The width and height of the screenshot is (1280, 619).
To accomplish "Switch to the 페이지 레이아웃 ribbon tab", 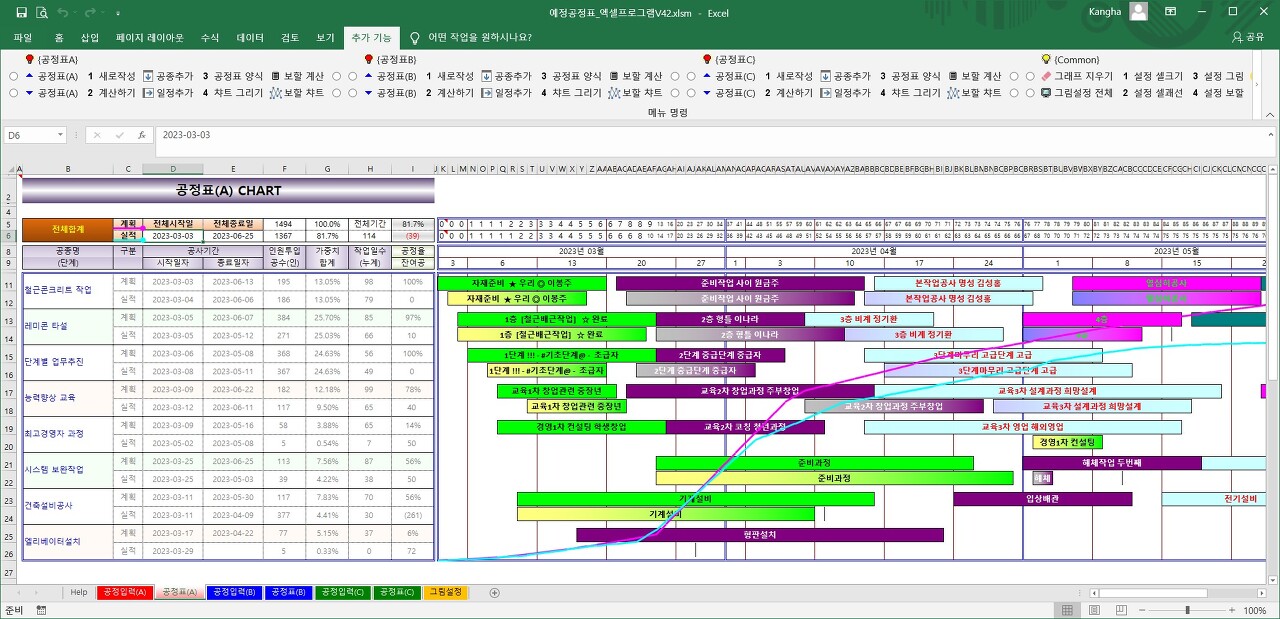I will tap(150, 37).
